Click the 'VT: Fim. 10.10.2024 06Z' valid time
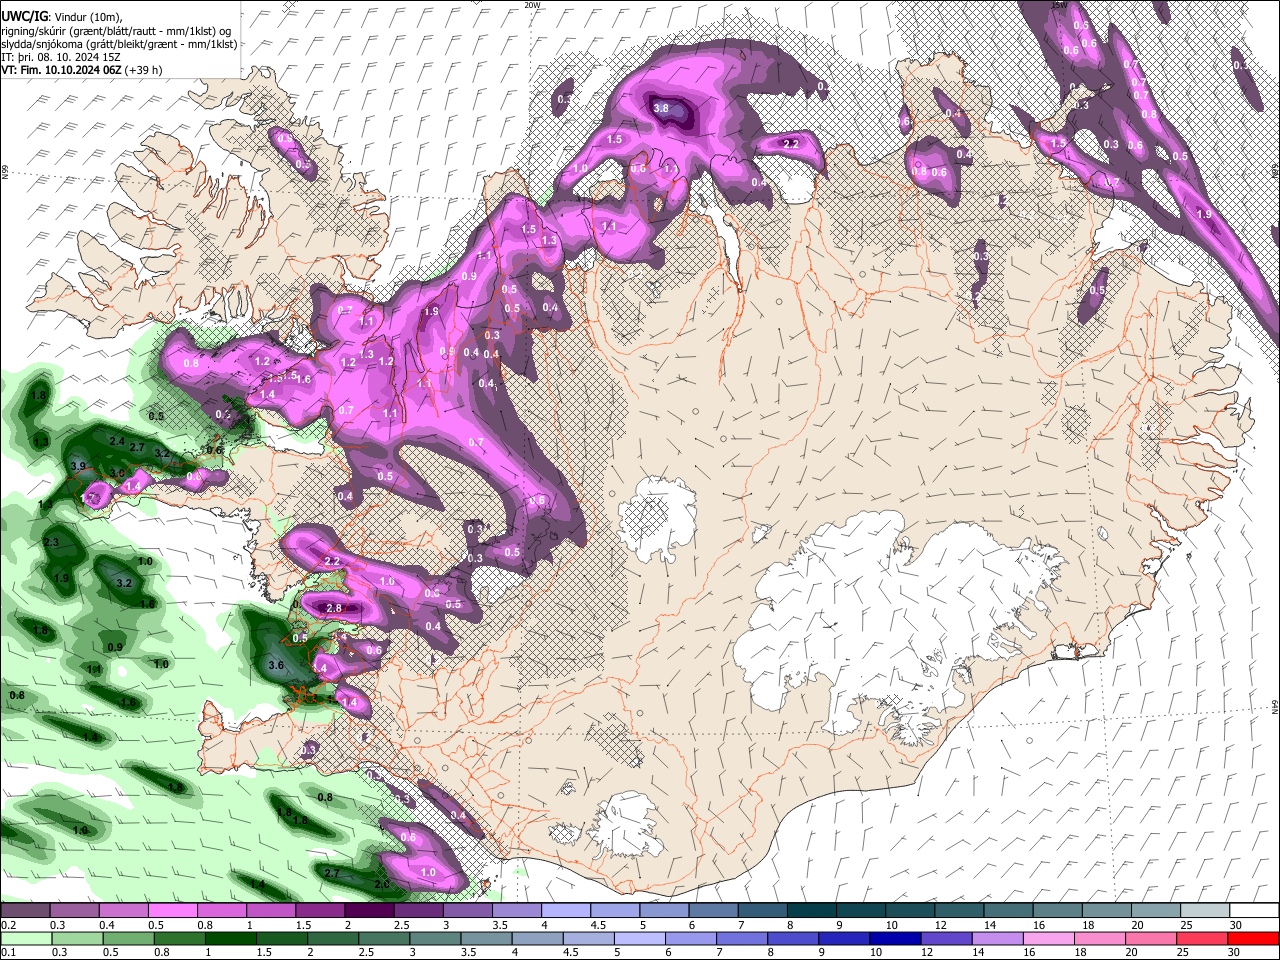1280x960 pixels. tap(61, 70)
